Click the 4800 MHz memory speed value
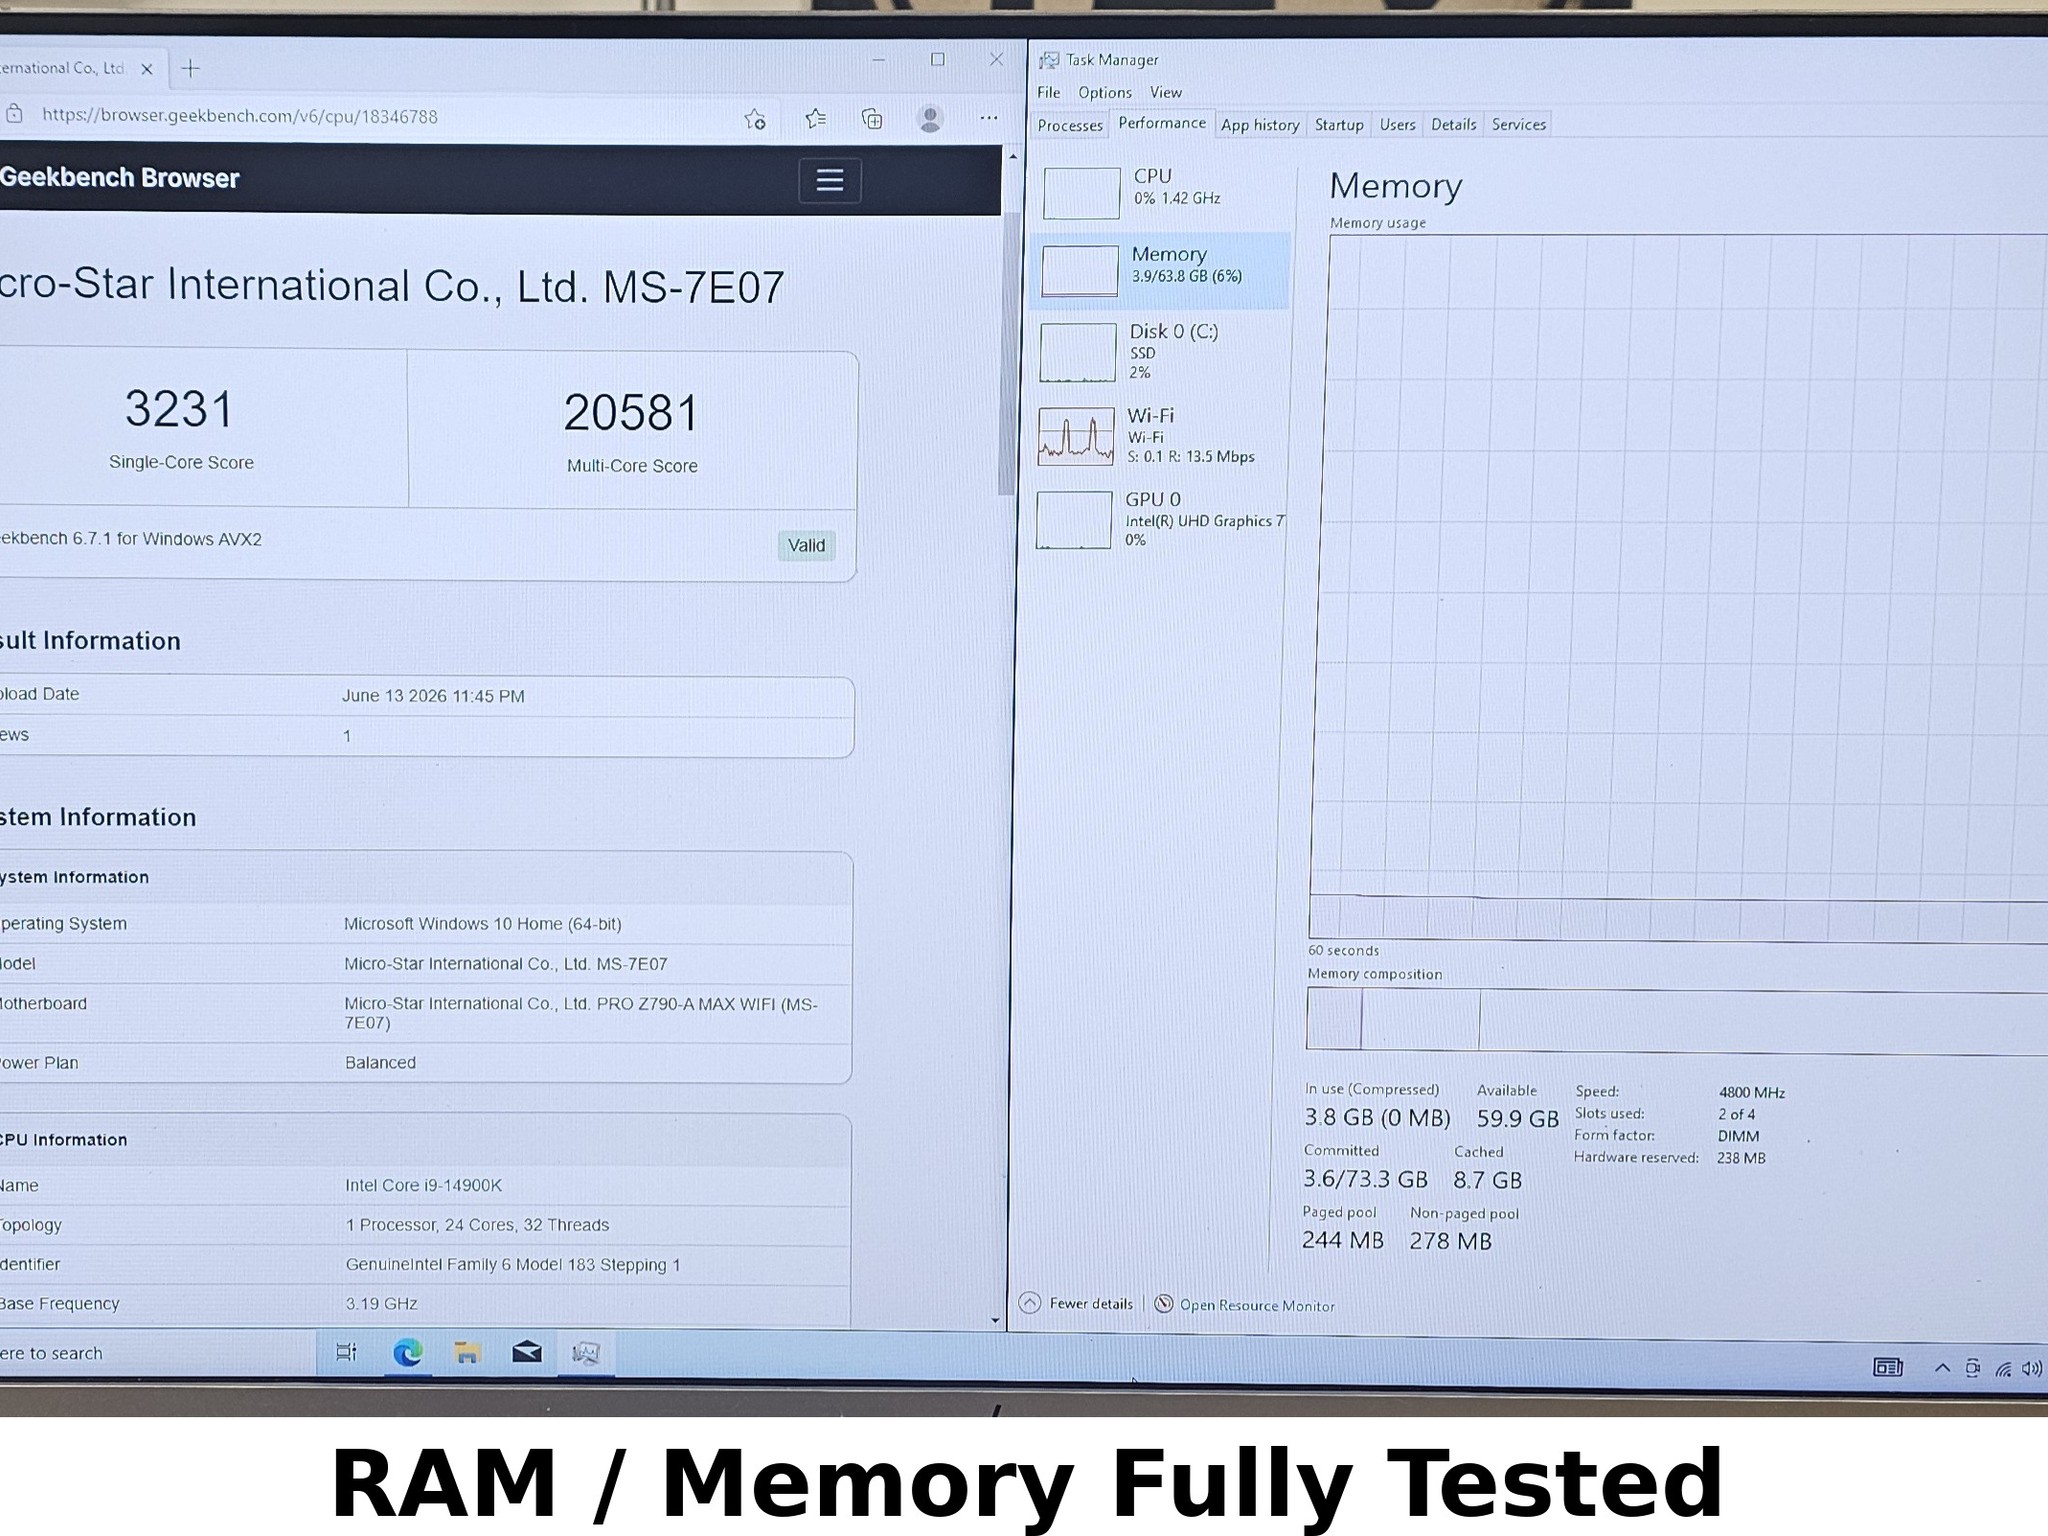Screen dimensions: 2048x1536 1752,1092
